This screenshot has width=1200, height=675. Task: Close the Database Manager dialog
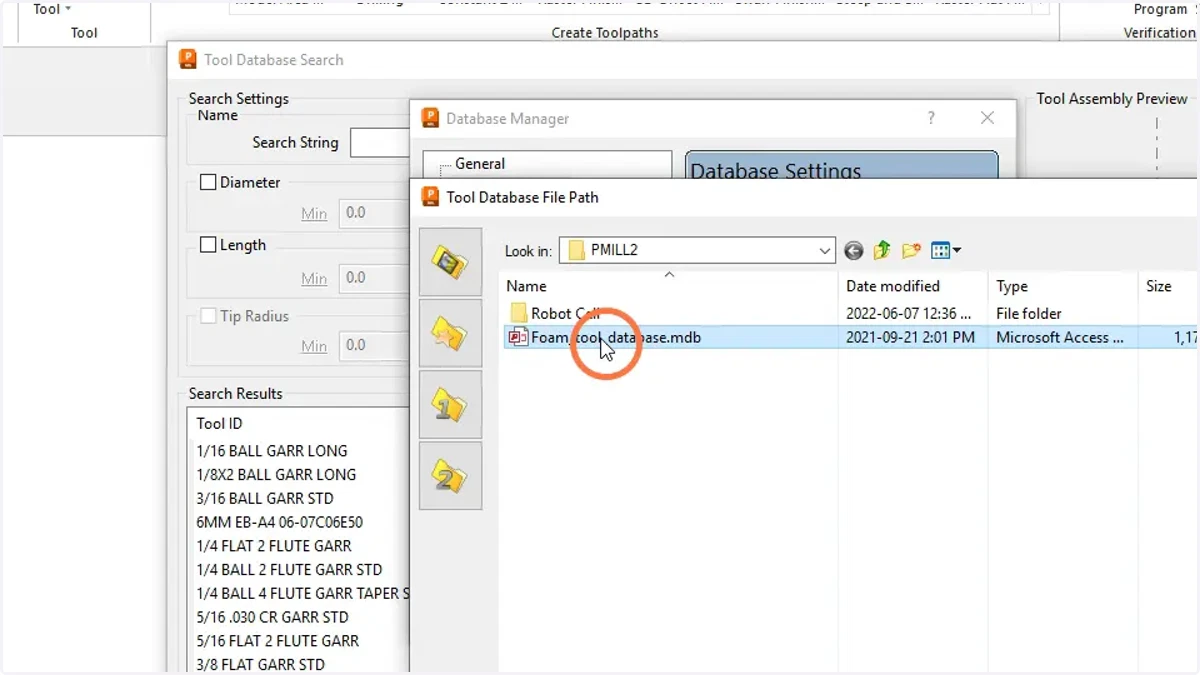pyautogui.click(x=987, y=118)
